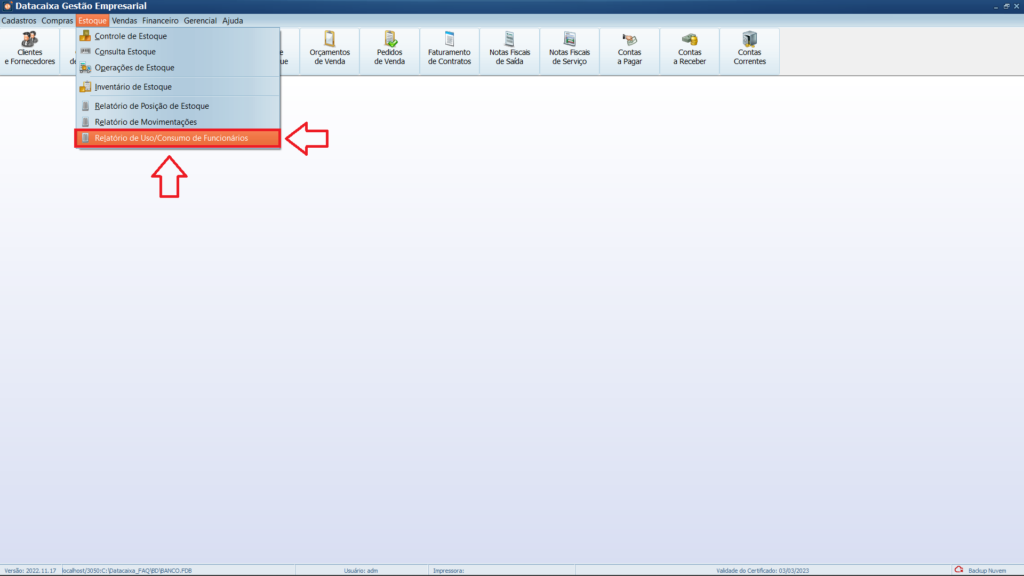This screenshot has height=576, width=1024.
Task: Select Controle de Estoque menu entry
Action: coord(130,36)
